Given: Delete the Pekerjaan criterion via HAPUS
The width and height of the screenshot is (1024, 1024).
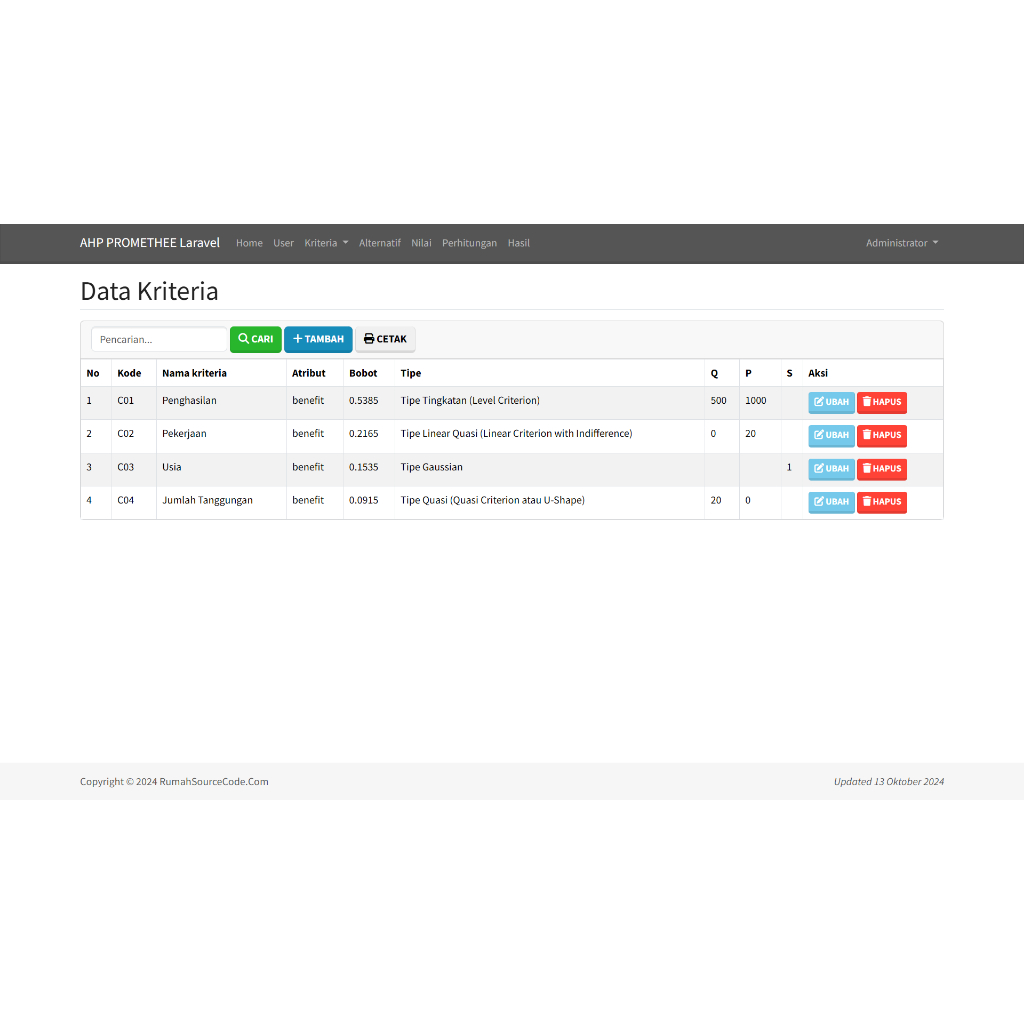Looking at the screenshot, I should tap(882, 436).
